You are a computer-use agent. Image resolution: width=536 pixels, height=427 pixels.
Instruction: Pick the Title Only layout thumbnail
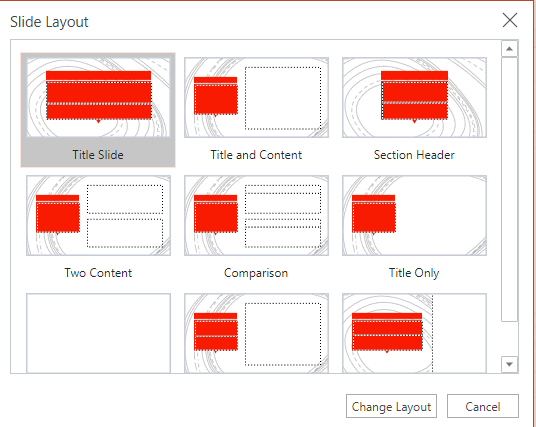[x=414, y=215]
